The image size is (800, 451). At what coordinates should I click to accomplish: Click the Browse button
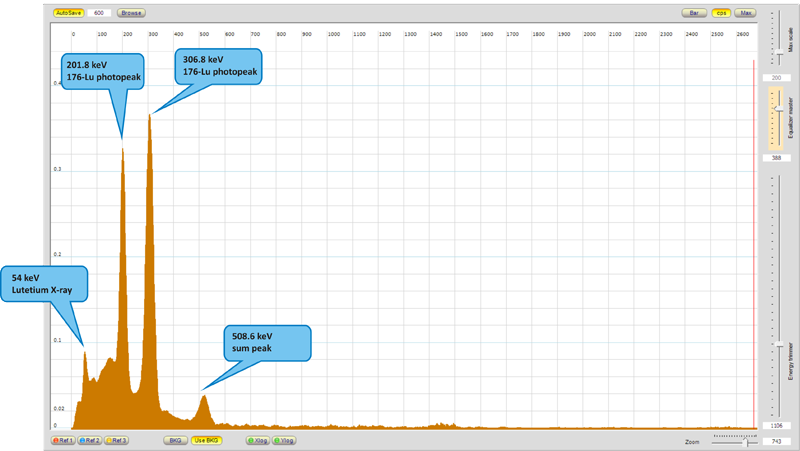pos(131,13)
